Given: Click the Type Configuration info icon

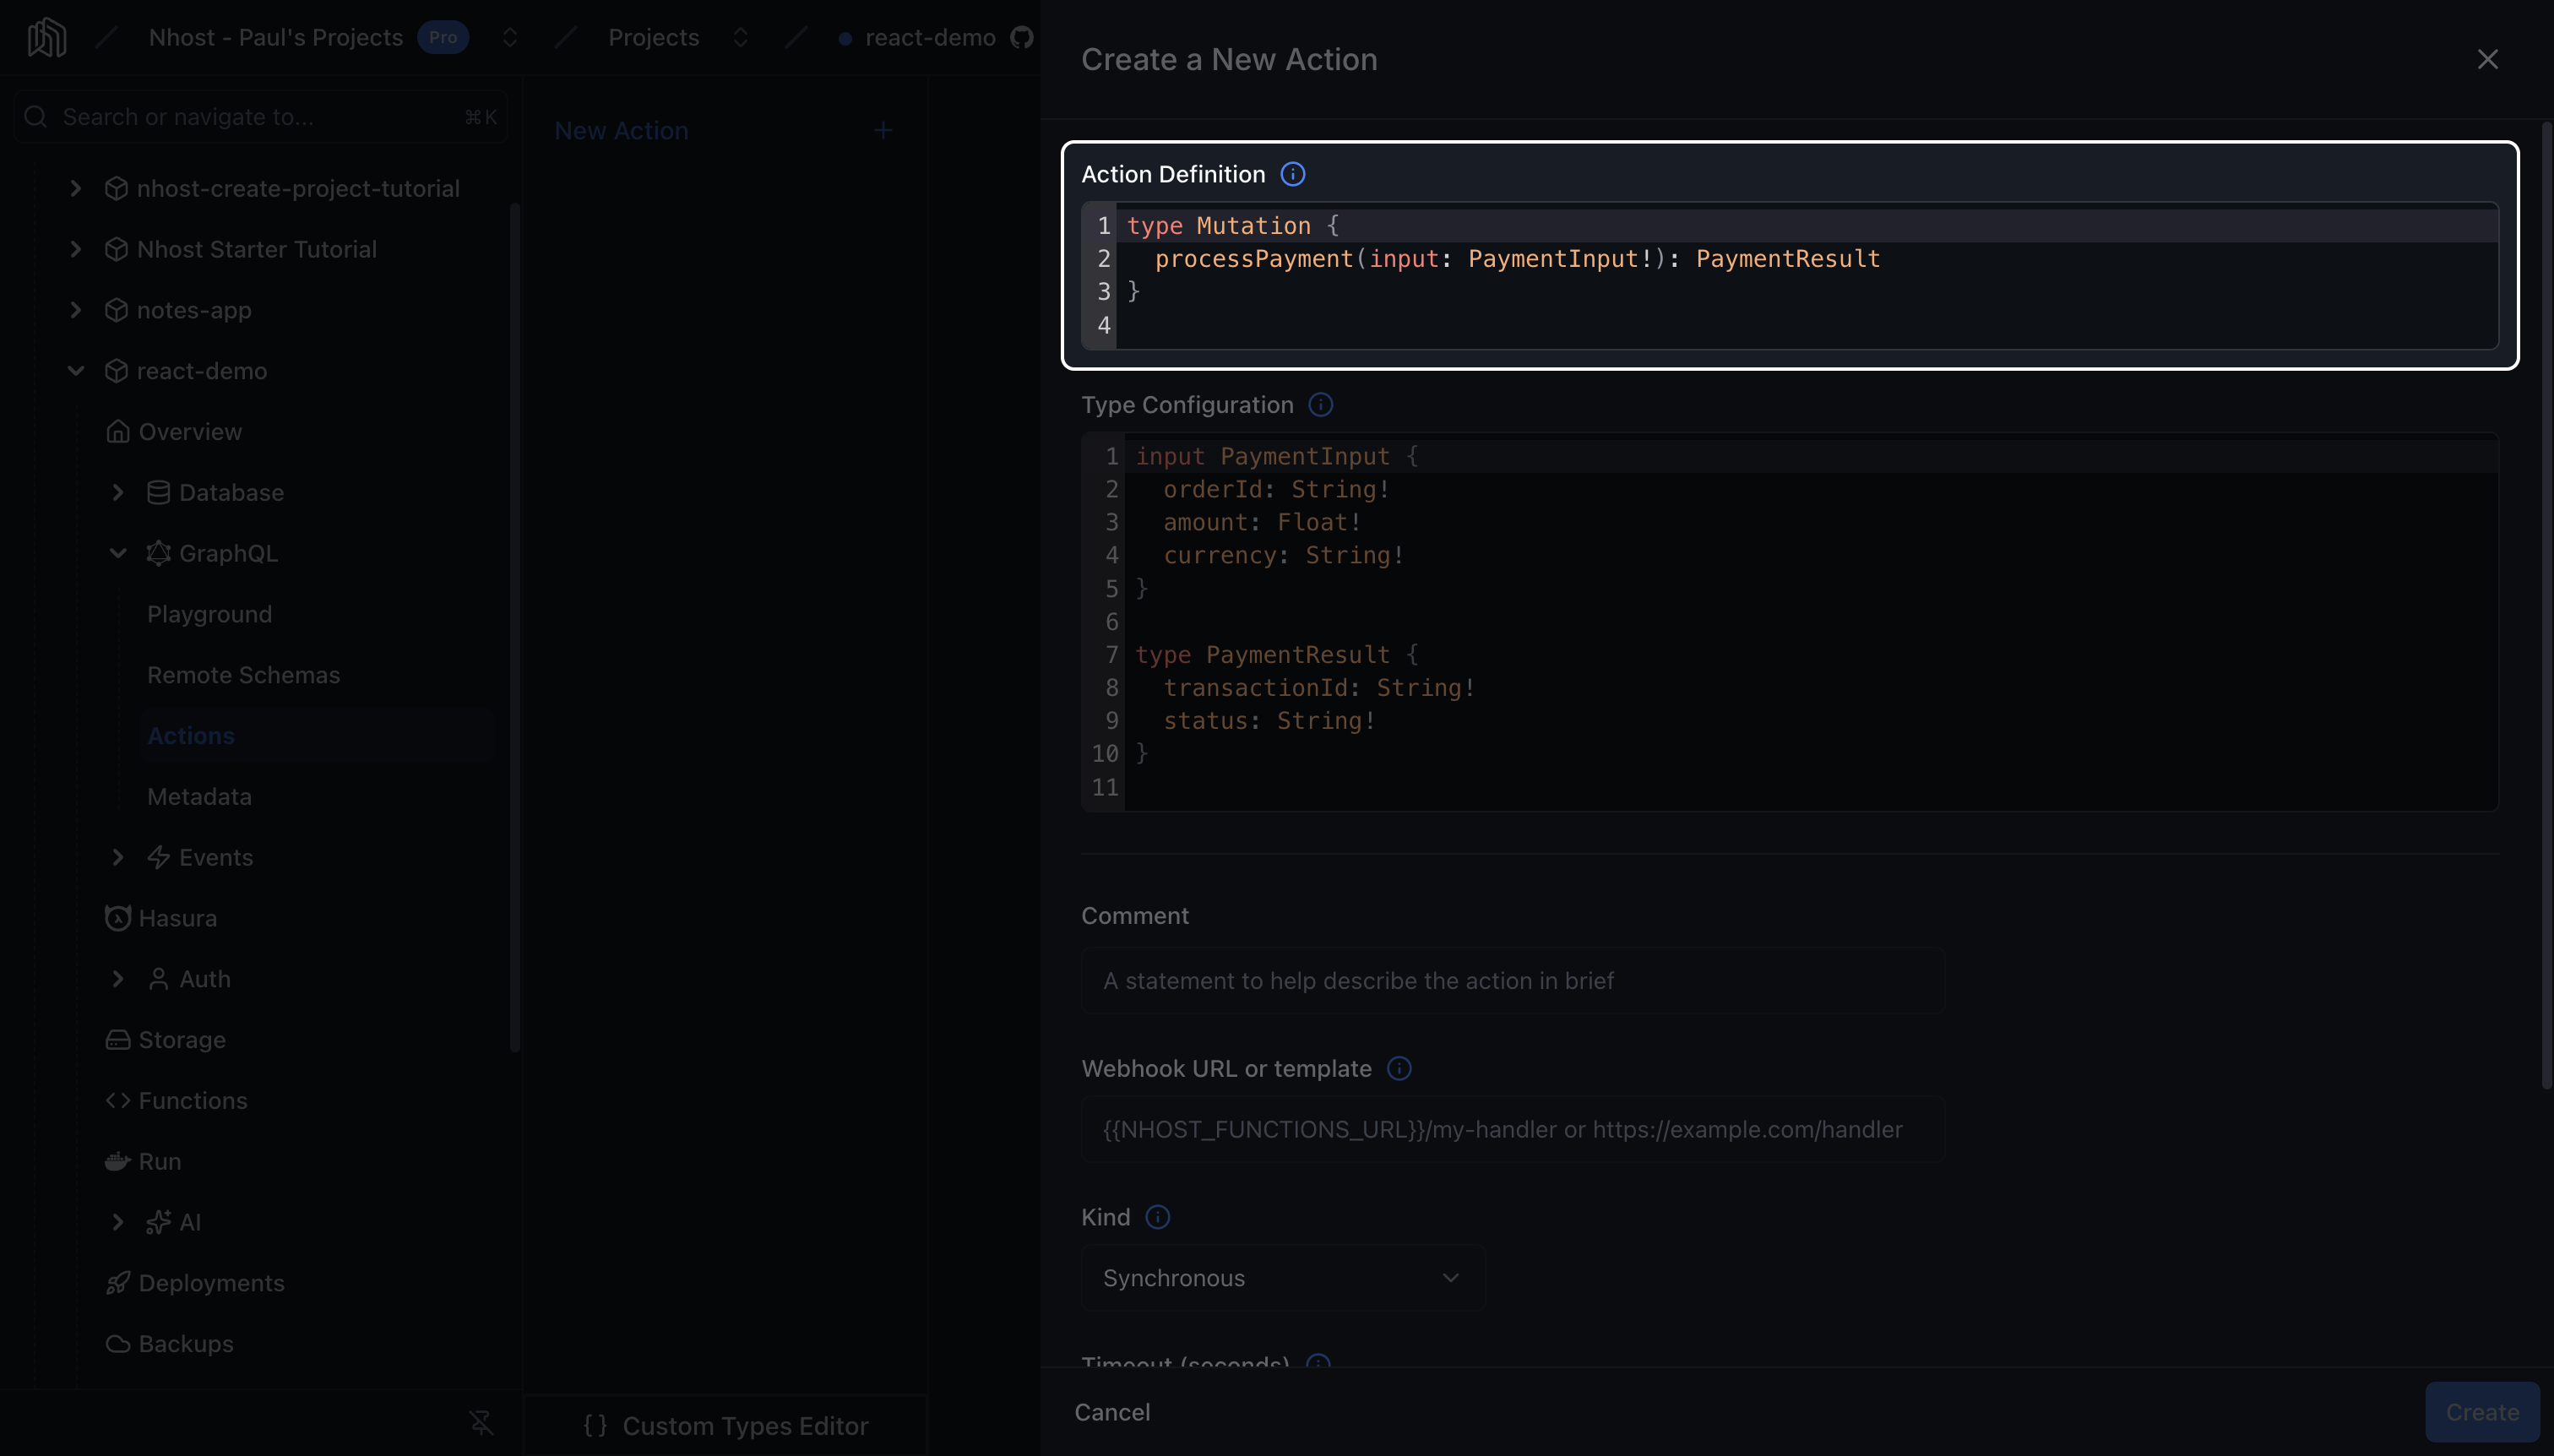Looking at the screenshot, I should pos(1320,405).
